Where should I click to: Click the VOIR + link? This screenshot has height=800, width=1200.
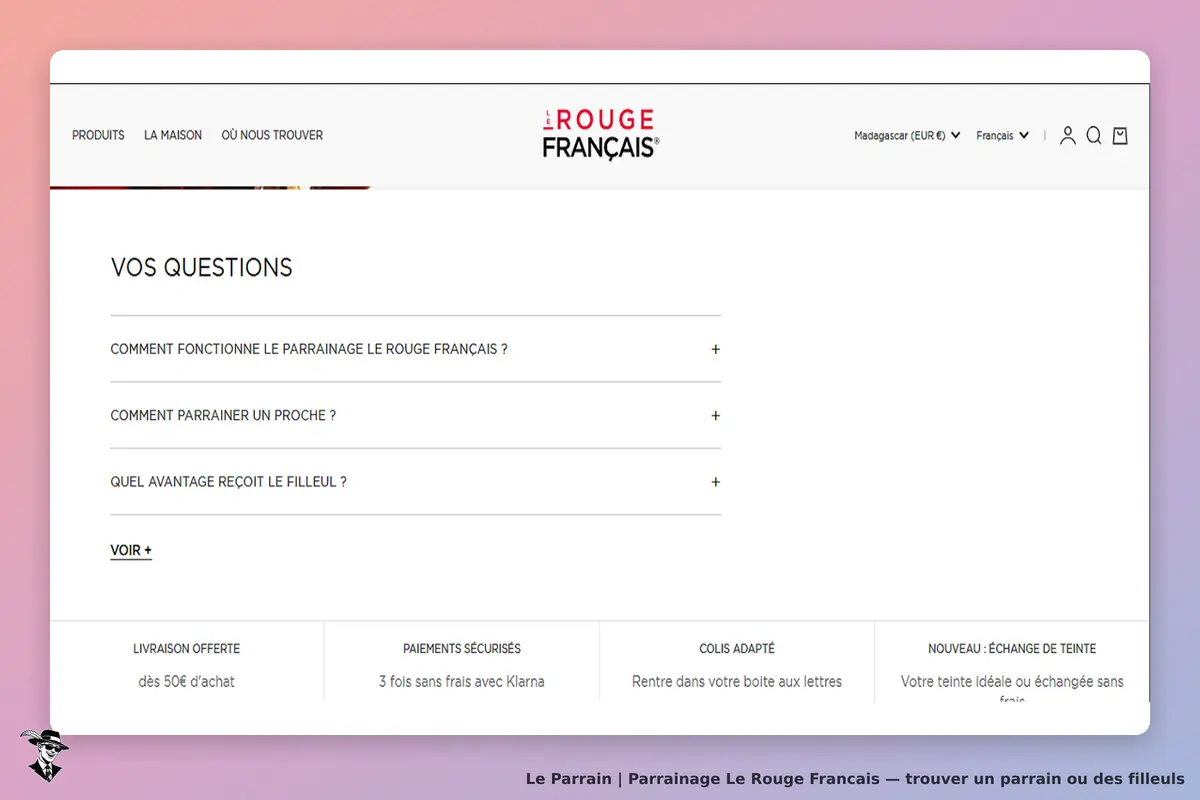[131, 550]
